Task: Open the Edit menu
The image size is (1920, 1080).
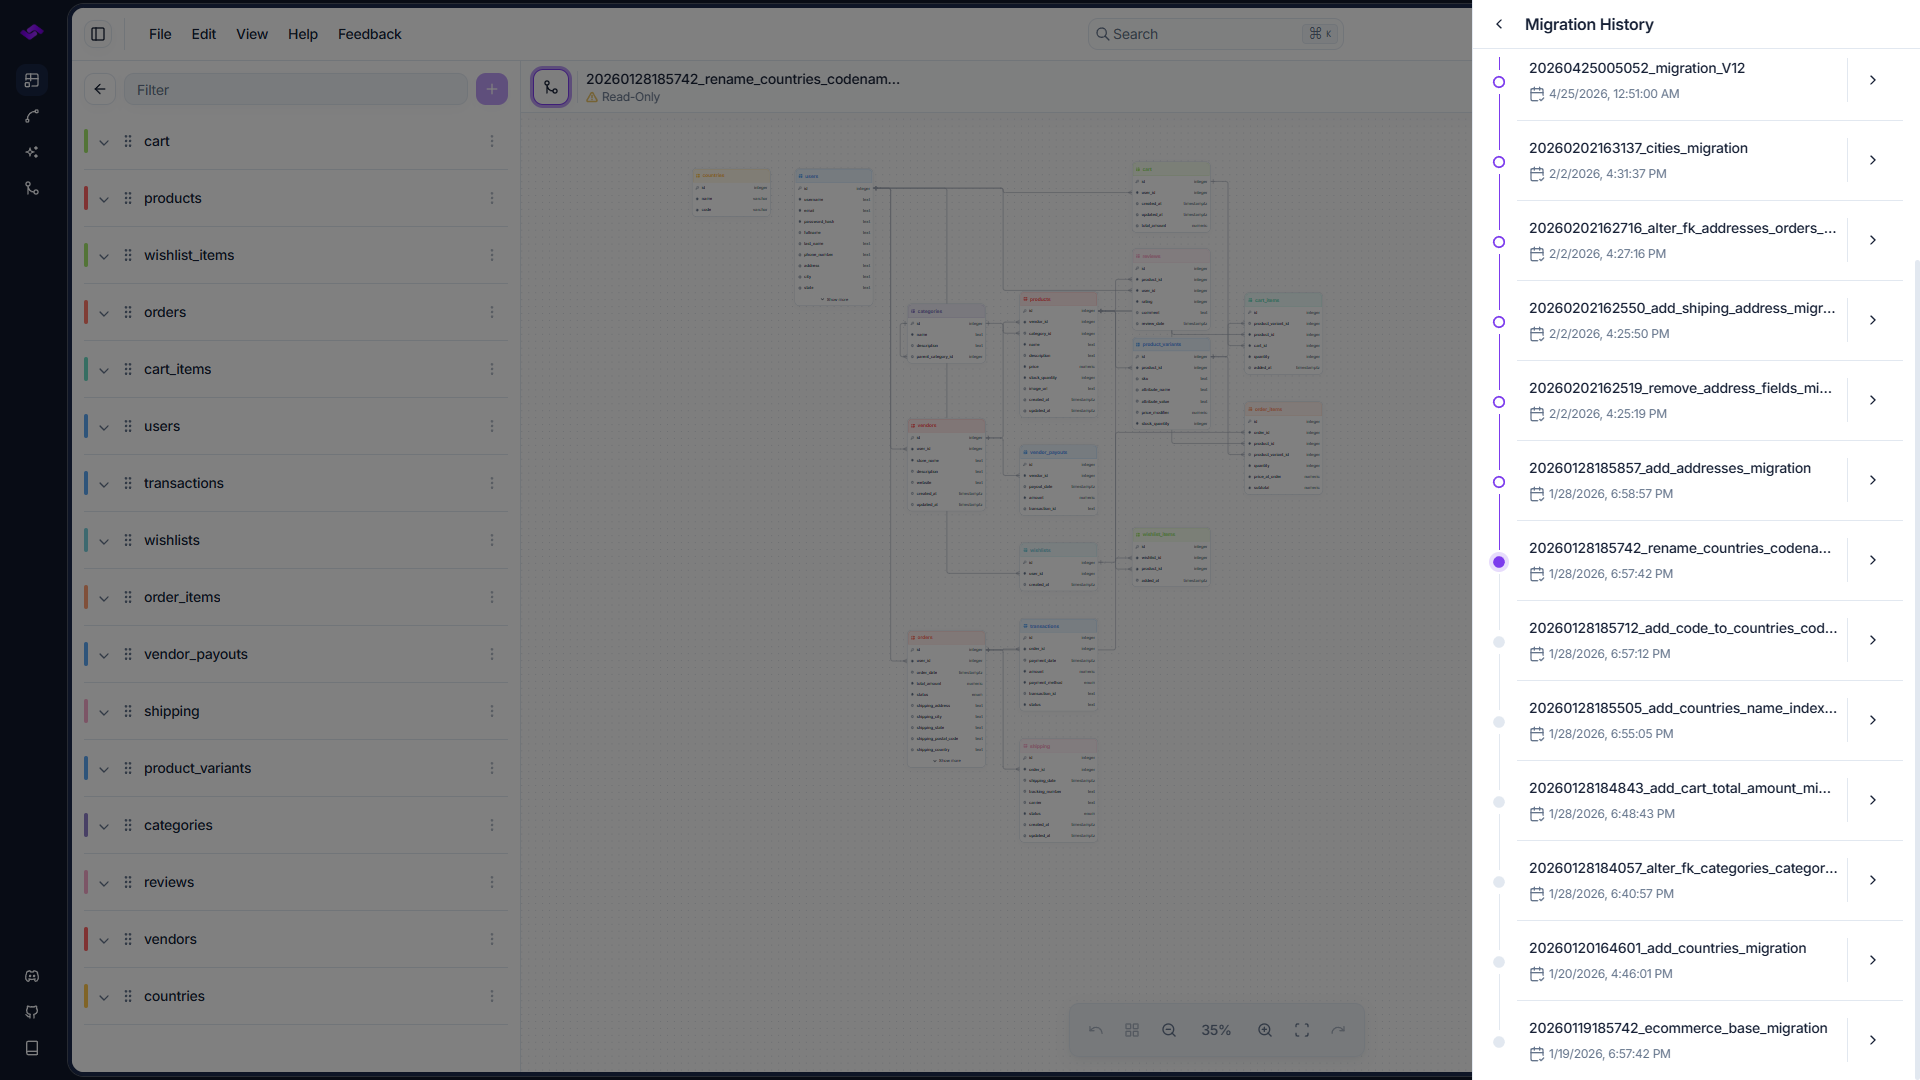Action: point(204,34)
